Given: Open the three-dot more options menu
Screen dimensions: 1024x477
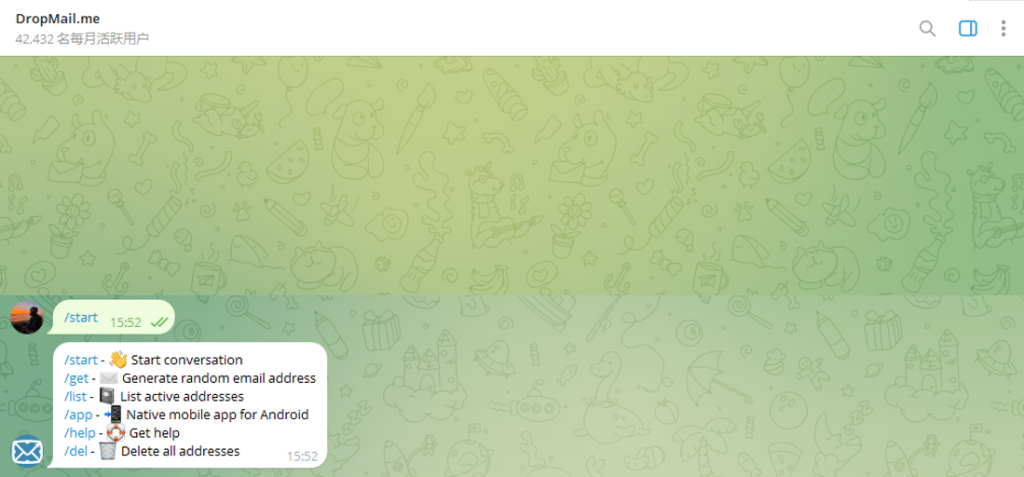Looking at the screenshot, I should click(x=1004, y=29).
